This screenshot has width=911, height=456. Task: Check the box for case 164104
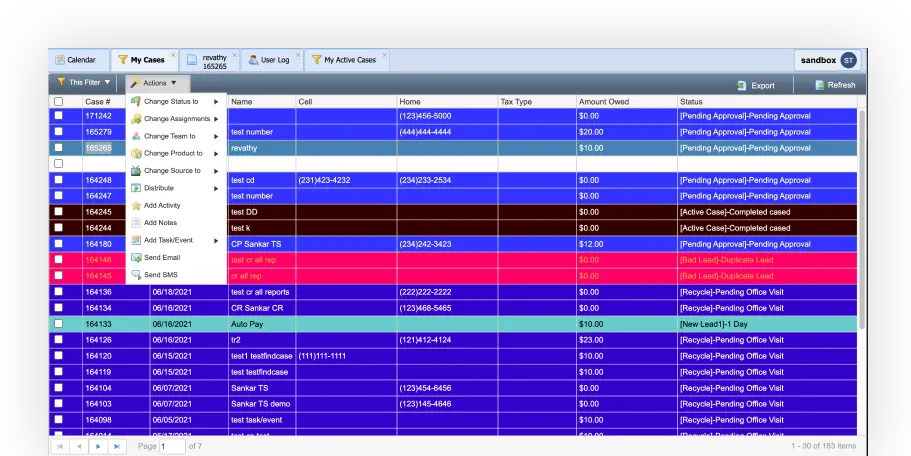[59, 387]
